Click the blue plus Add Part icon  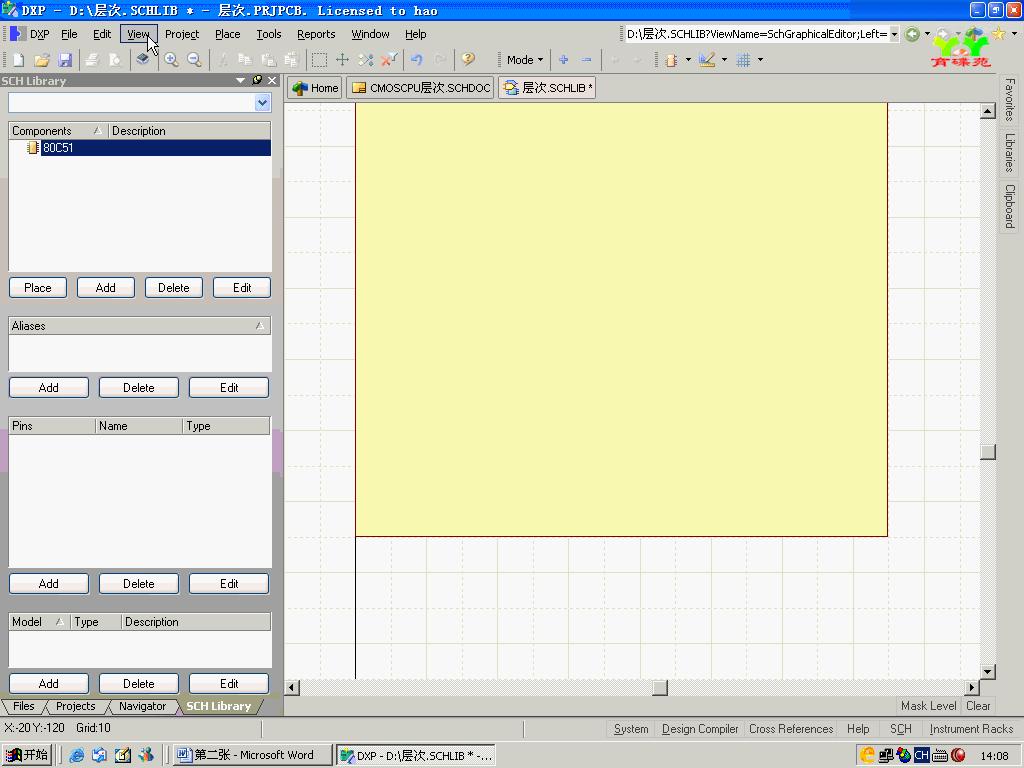(564, 60)
